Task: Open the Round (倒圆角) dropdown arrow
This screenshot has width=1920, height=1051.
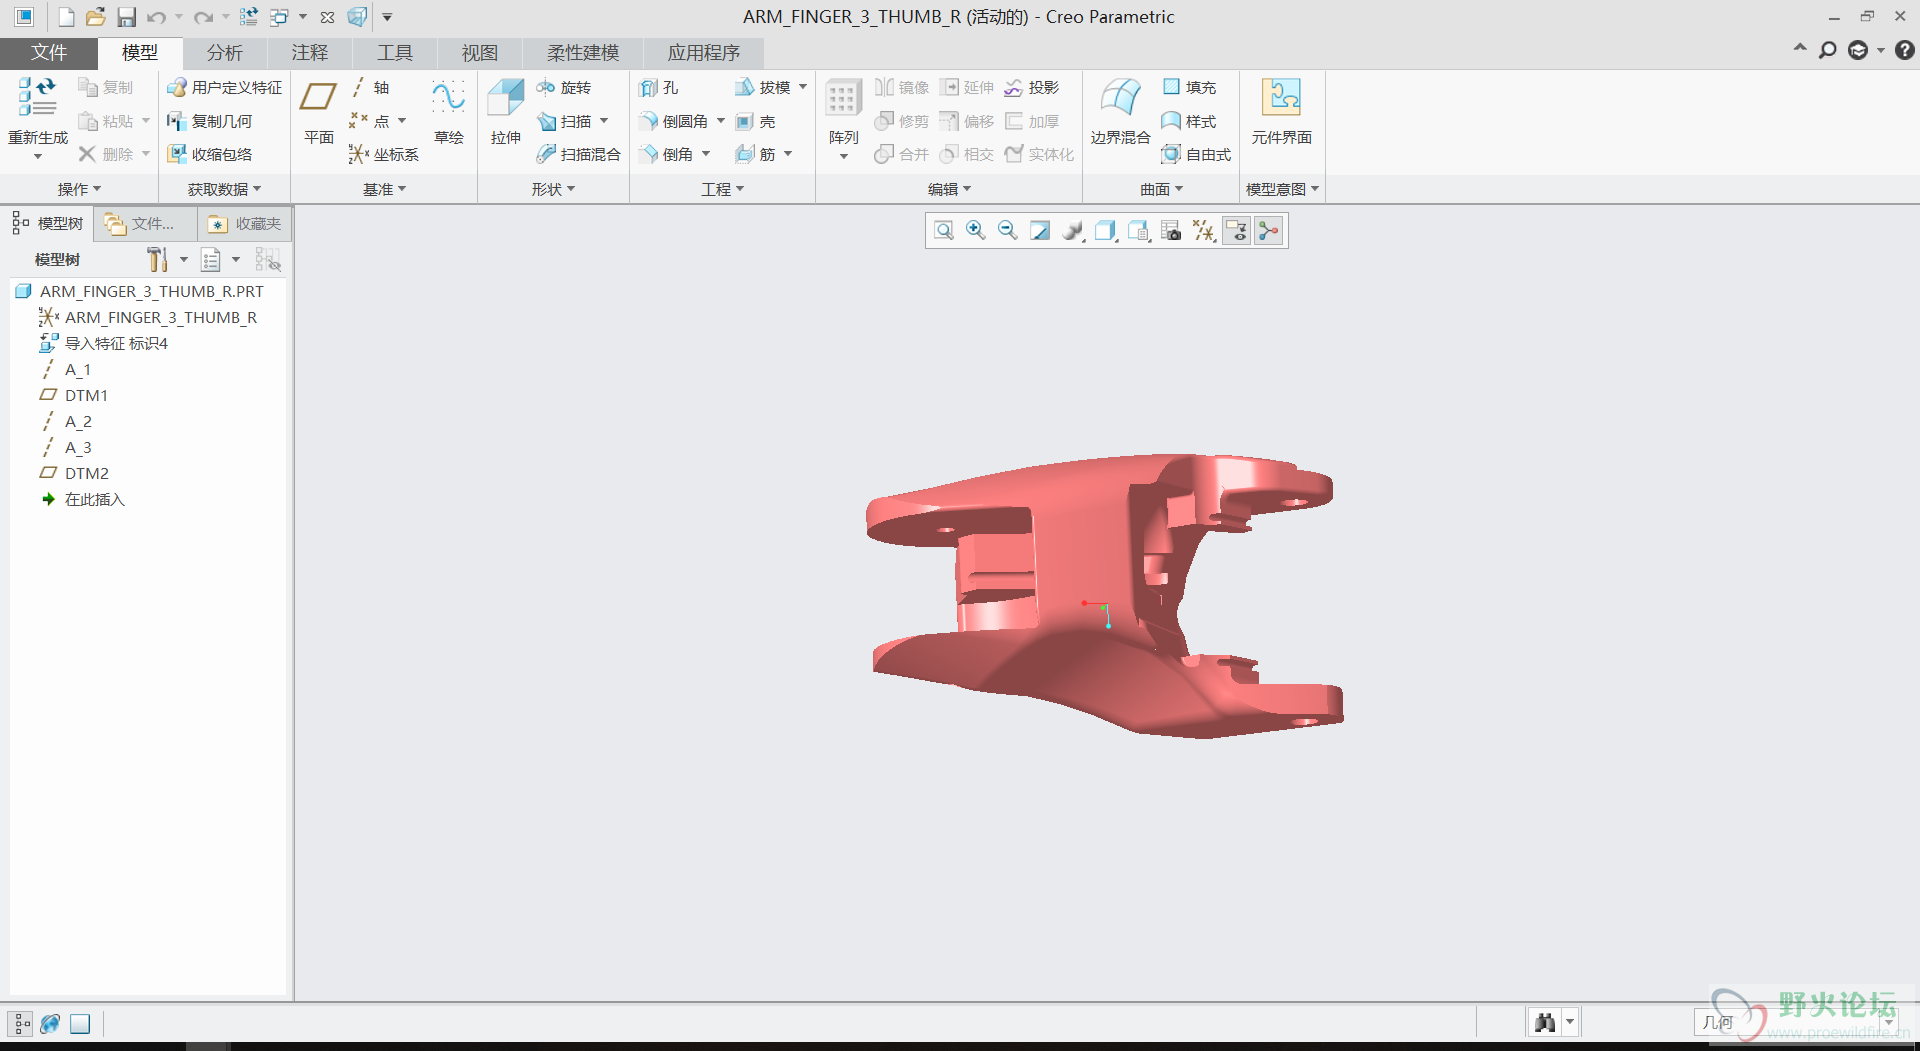Action: (720, 121)
